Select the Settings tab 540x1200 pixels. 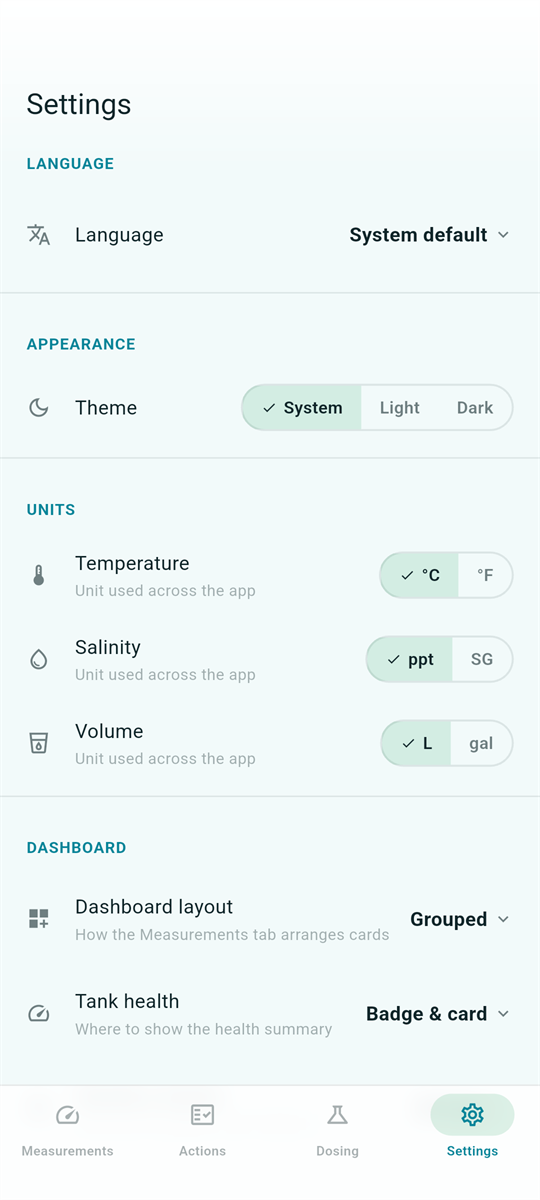(472, 1130)
